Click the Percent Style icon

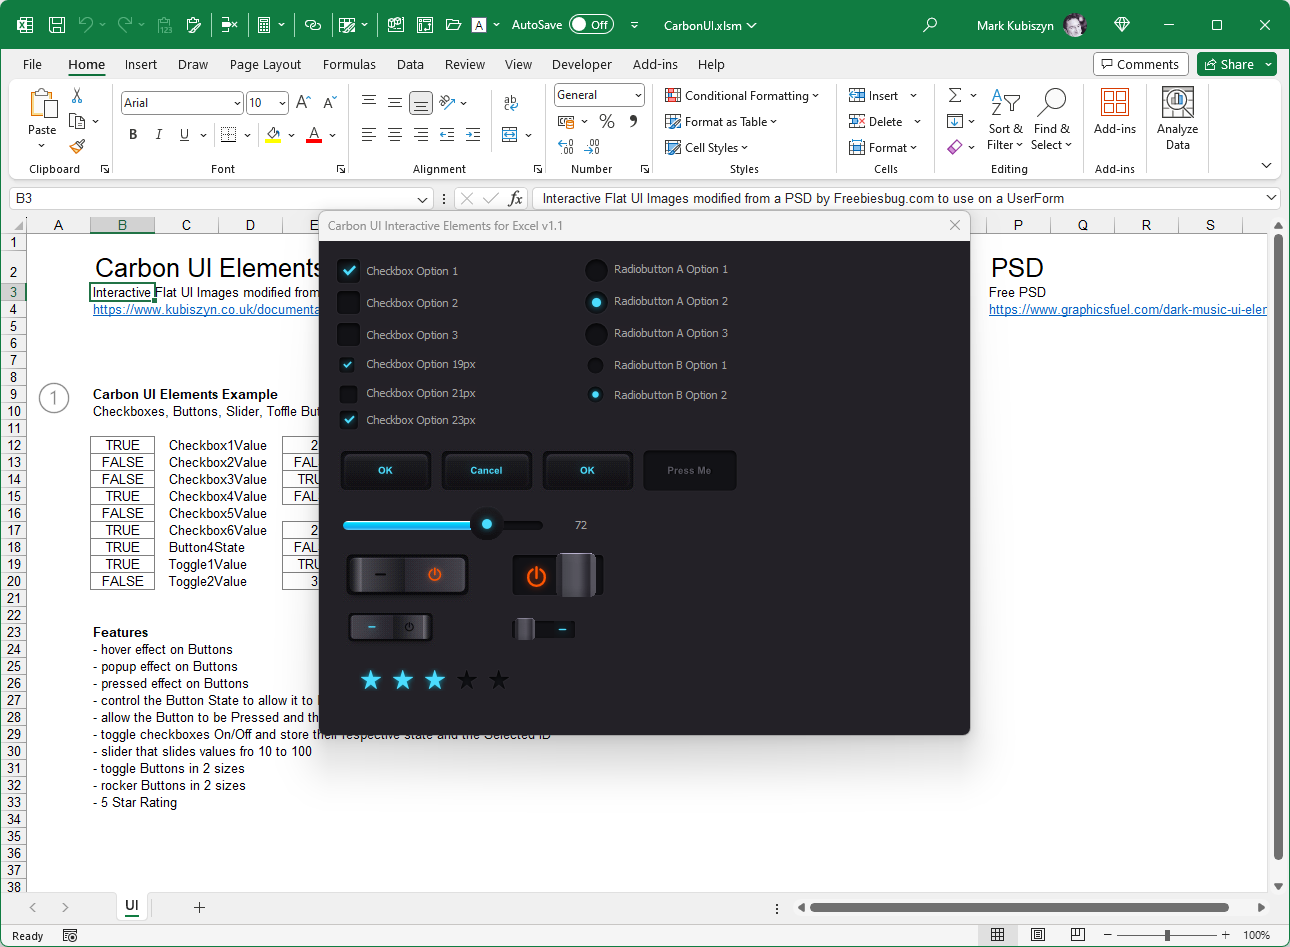(607, 121)
